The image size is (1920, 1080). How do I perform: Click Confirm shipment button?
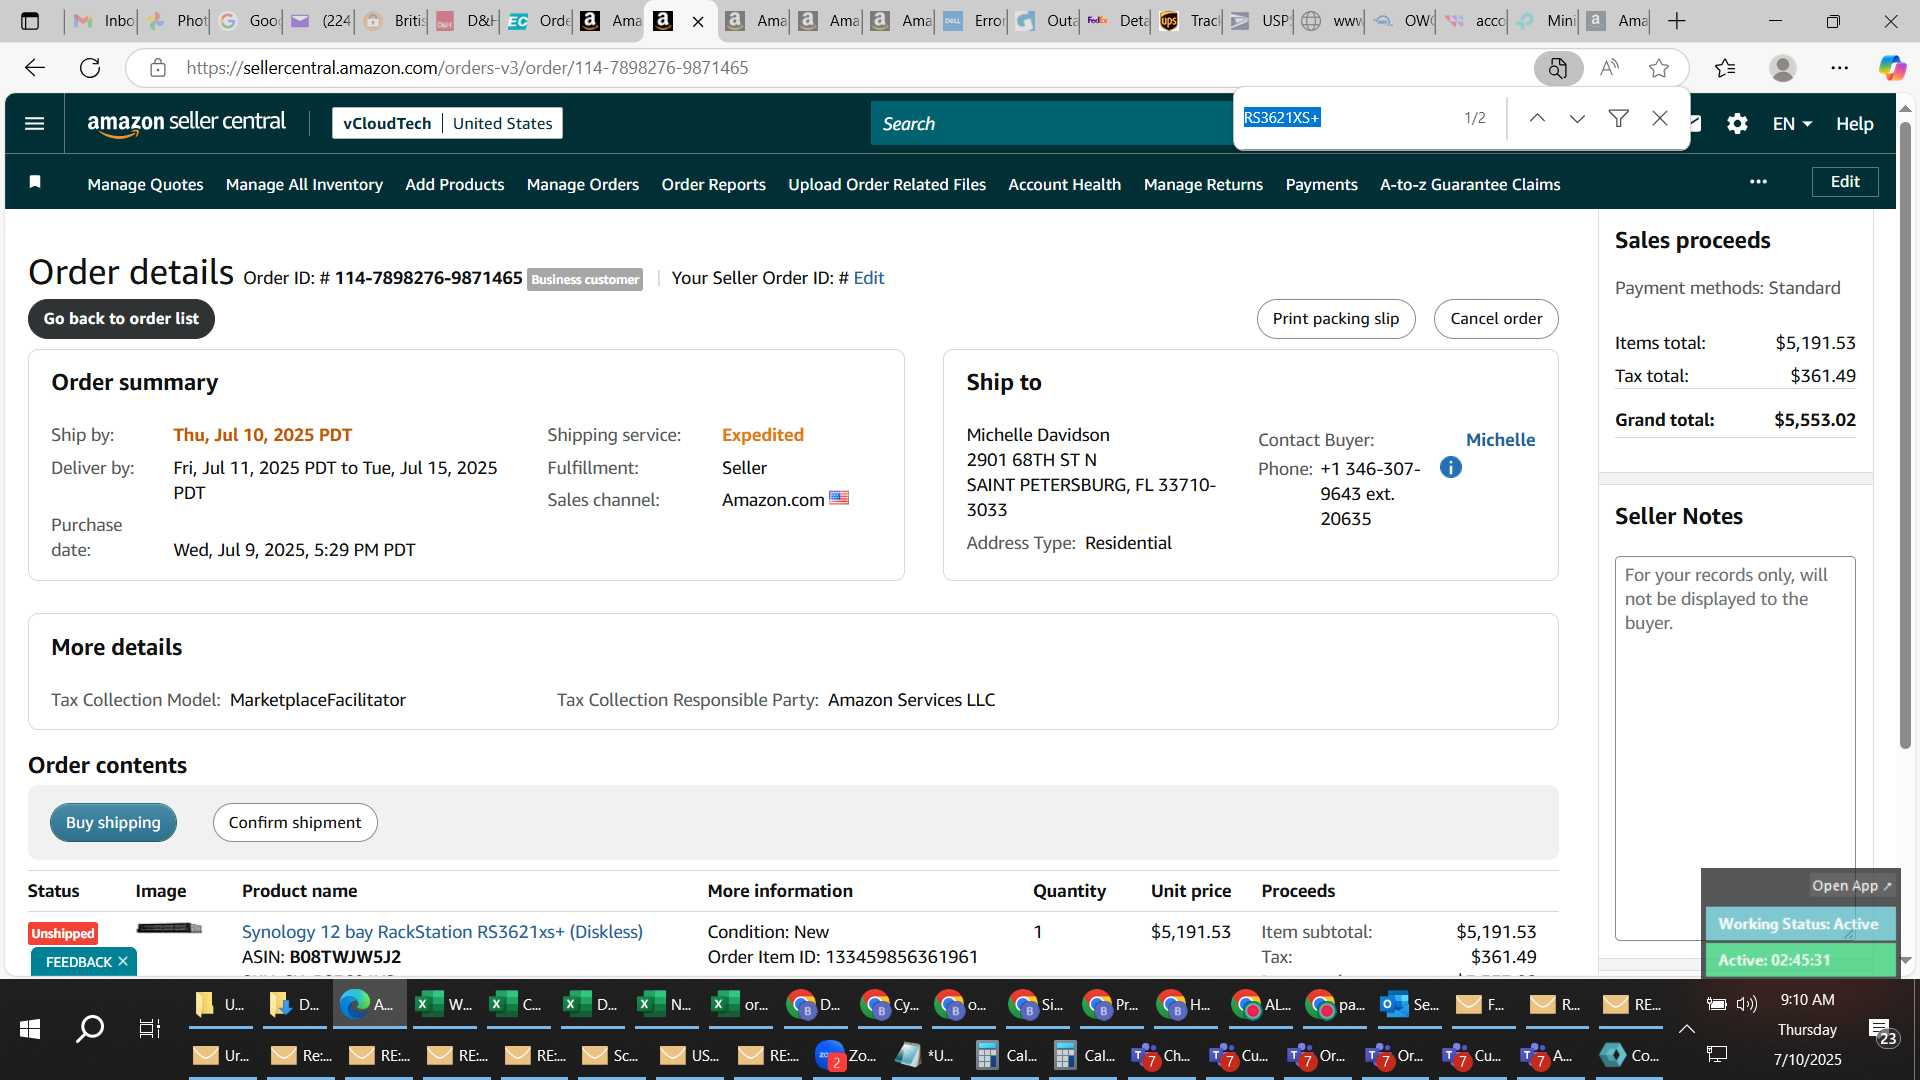pos(295,822)
